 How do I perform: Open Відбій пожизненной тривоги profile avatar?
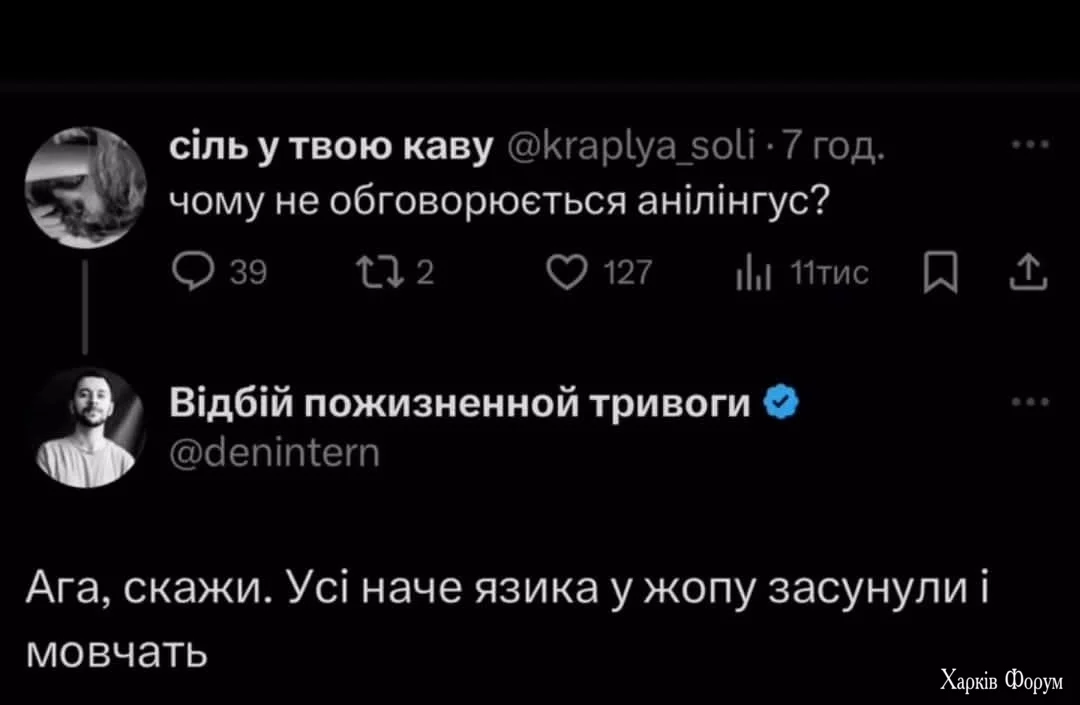point(85,427)
